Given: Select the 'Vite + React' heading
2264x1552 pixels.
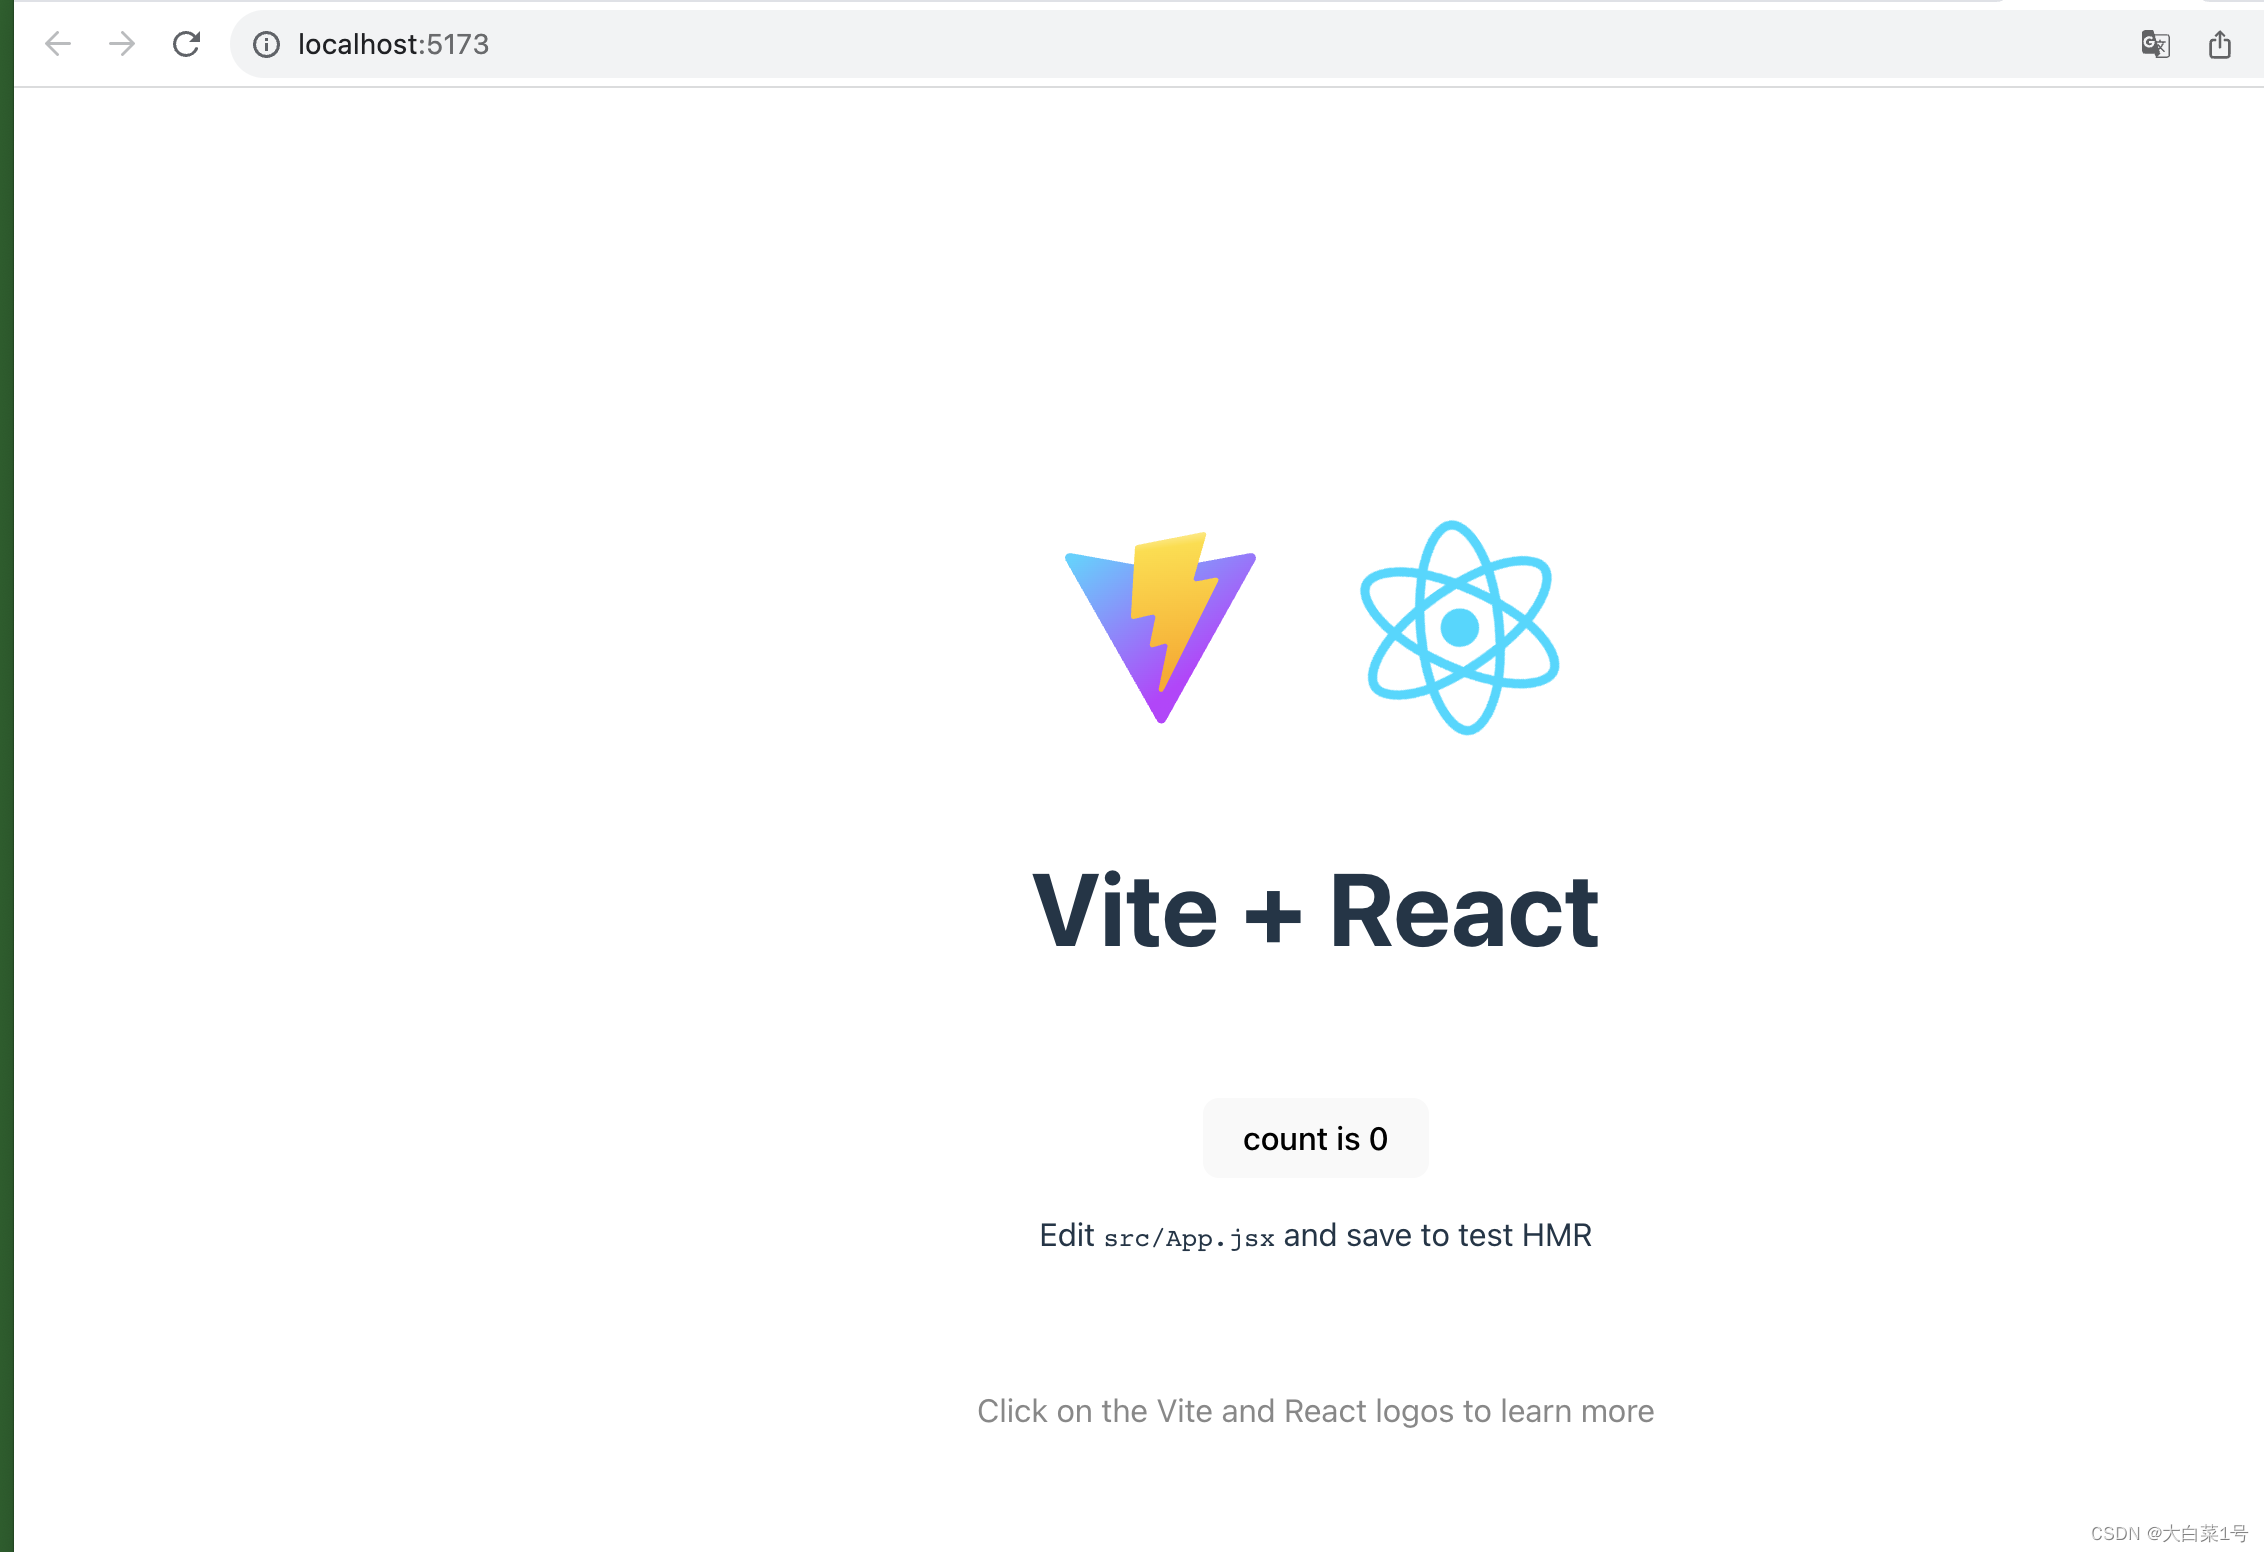Looking at the screenshot, I should tap(1315, 910).
